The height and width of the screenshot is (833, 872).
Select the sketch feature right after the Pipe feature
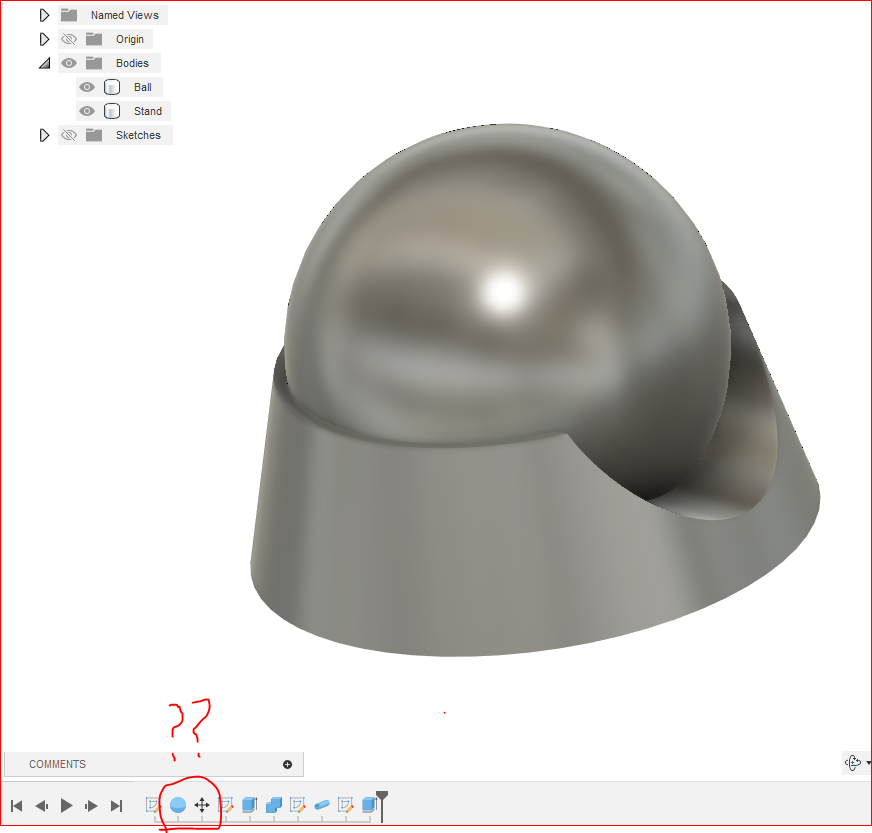point(346,805)
